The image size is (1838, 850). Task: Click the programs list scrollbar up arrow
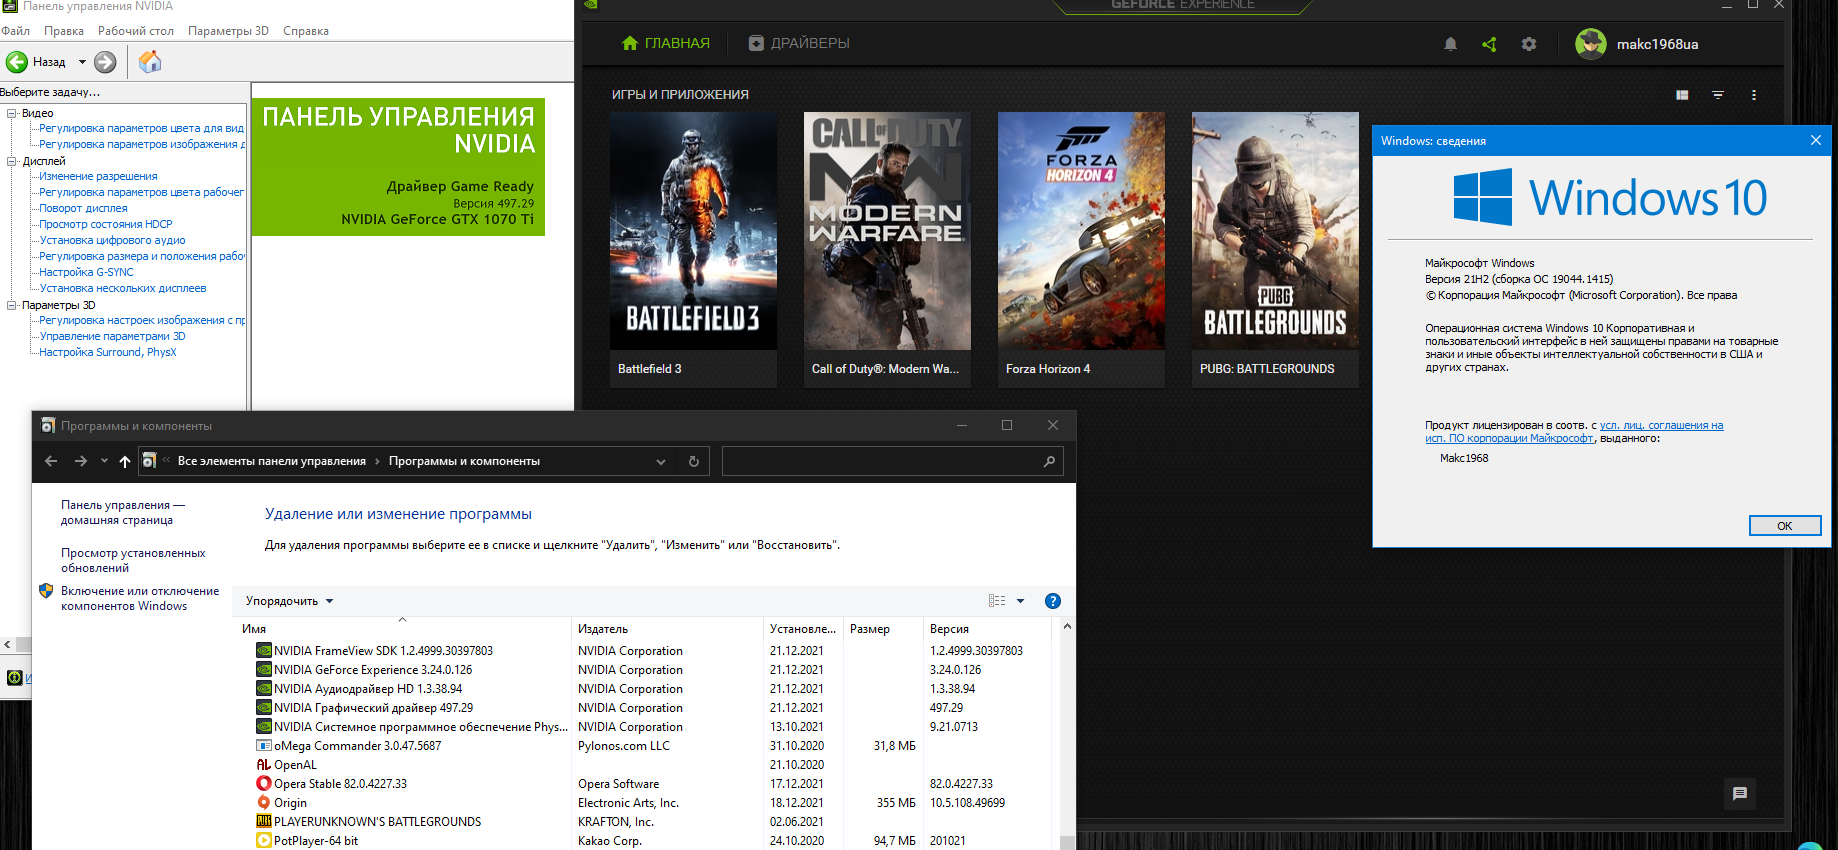tap(1068, 627)
